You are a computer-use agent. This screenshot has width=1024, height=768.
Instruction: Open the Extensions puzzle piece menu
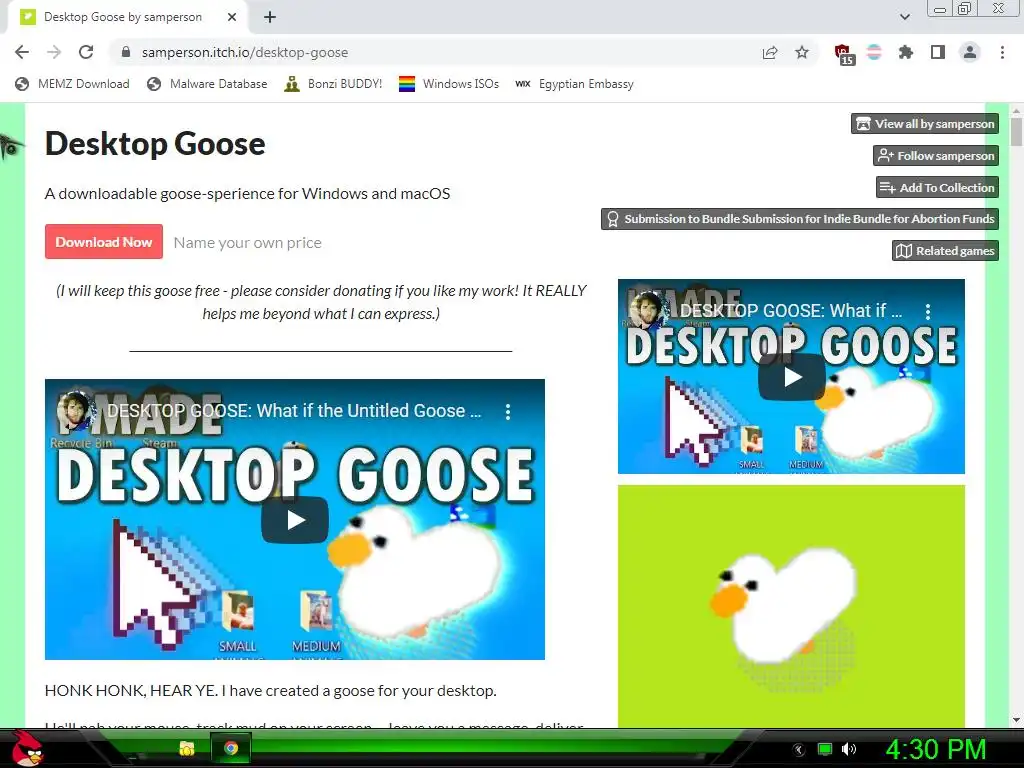click(905, 52)
